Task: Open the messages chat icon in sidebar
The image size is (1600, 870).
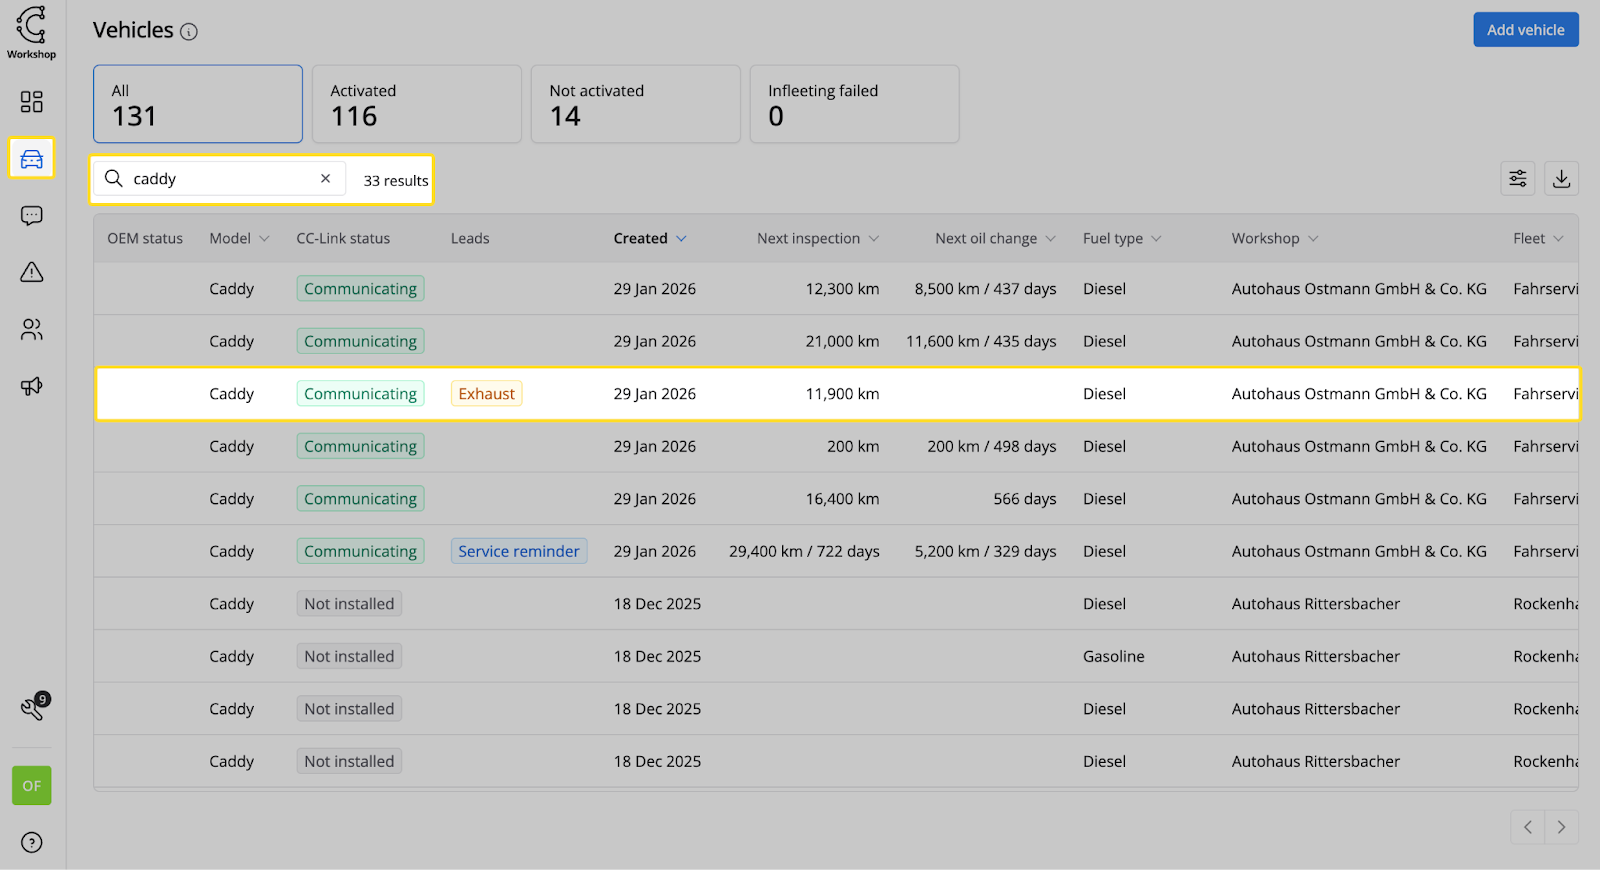Action: (32, 215)
